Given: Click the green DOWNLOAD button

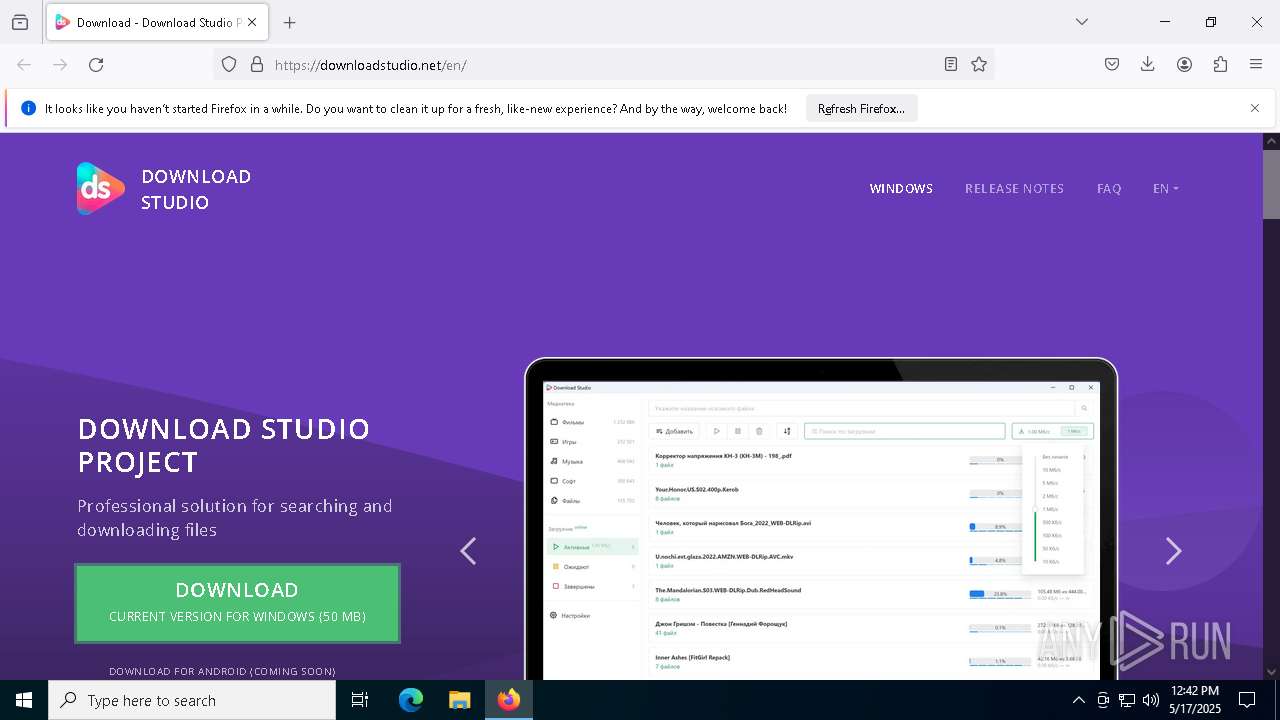Looking at the screenshot, I should coord(237,603).
